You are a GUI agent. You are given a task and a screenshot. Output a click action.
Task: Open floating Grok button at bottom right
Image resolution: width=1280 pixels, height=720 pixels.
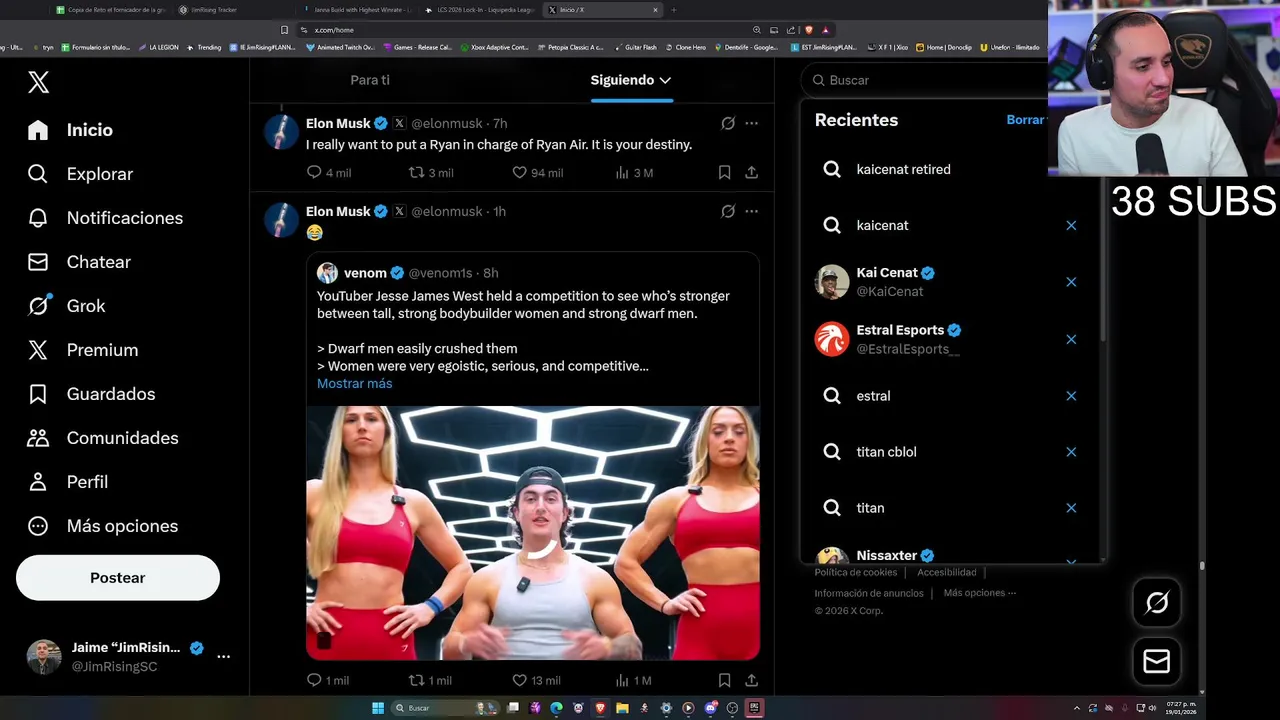point(1157,603)
